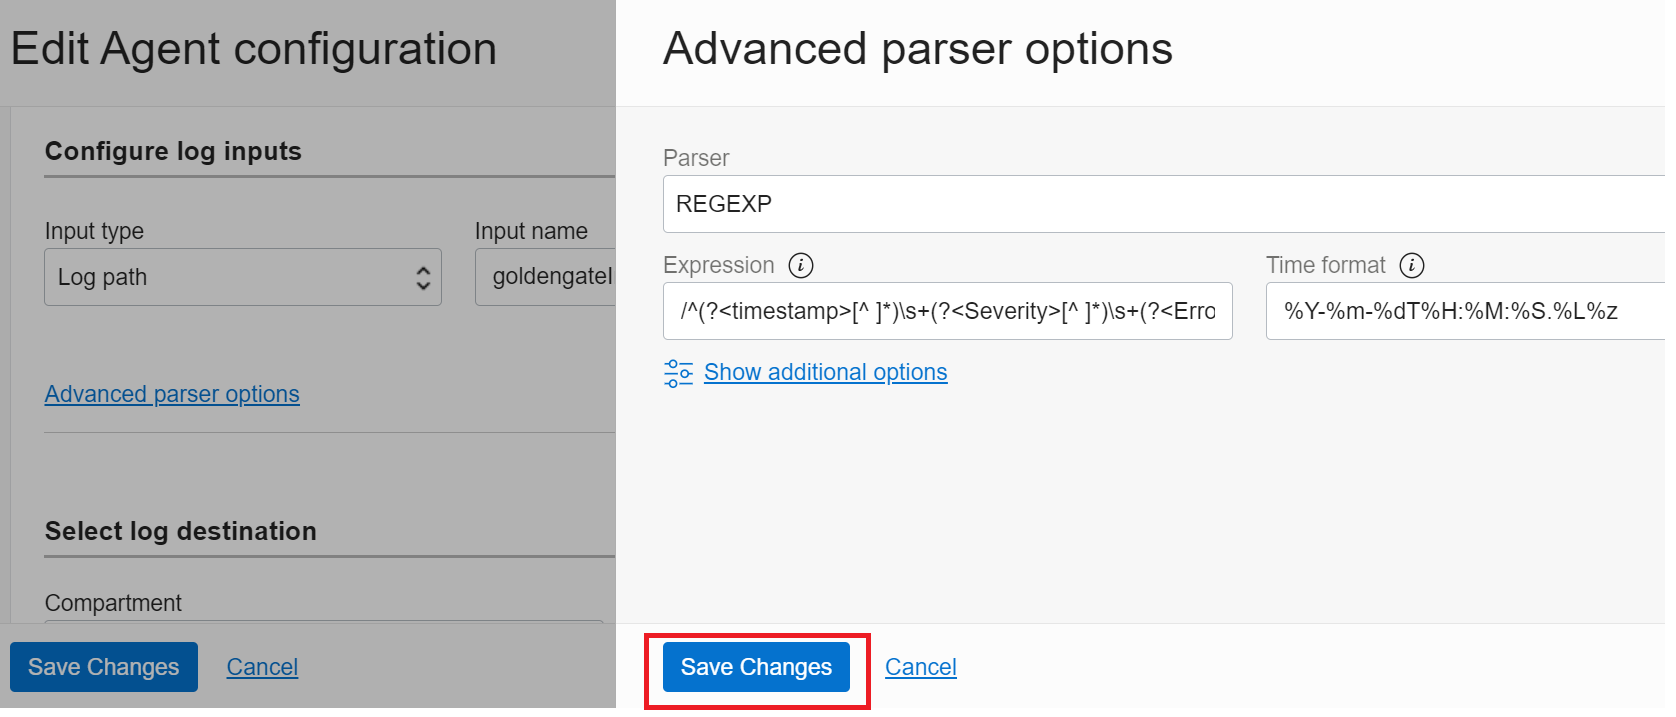Open the Parser field showing REGEXP
This screenshot has height=717, width=1676.
pos(1160,204)
